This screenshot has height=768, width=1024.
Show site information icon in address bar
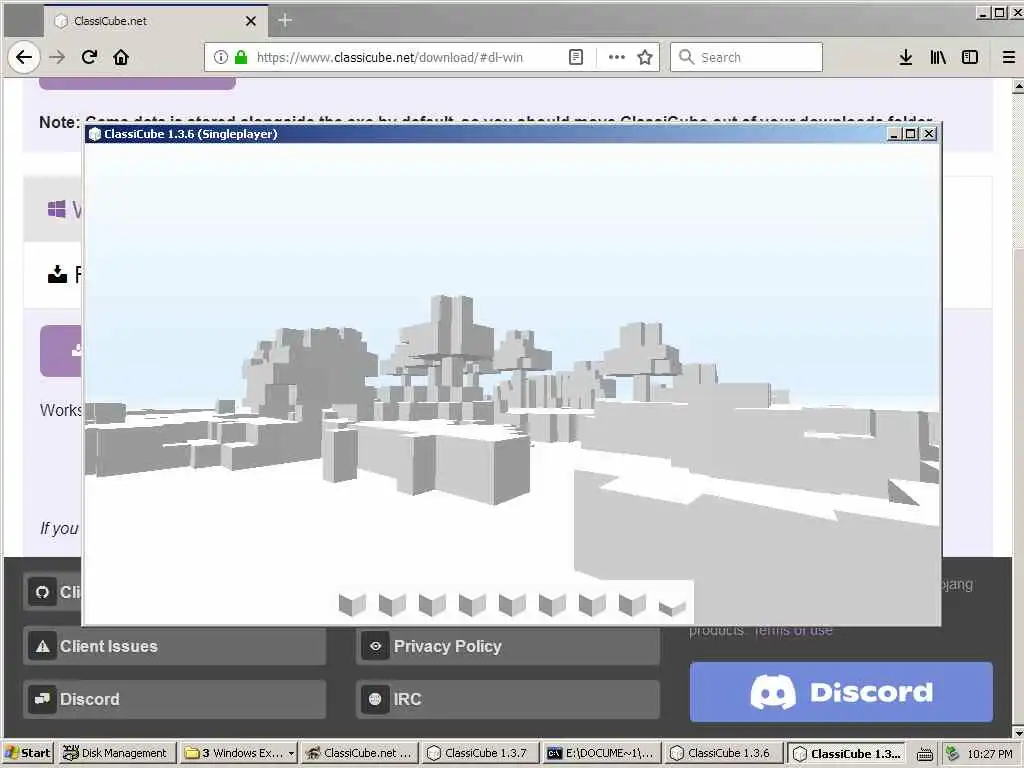[221, 57]
